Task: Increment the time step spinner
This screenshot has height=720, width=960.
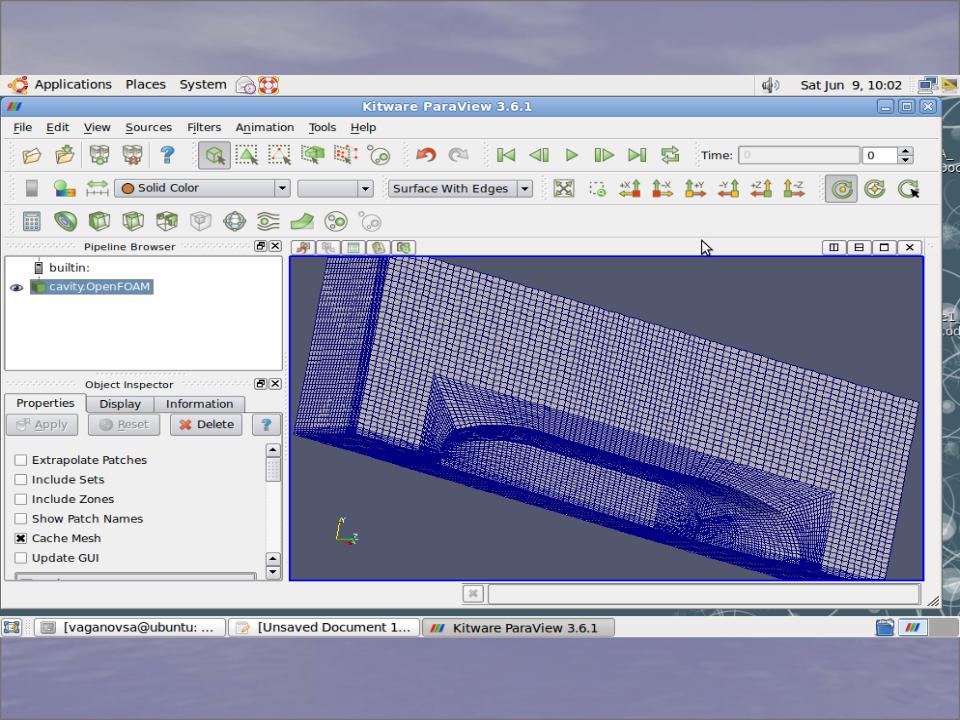Action: click(x=906, y=151)
